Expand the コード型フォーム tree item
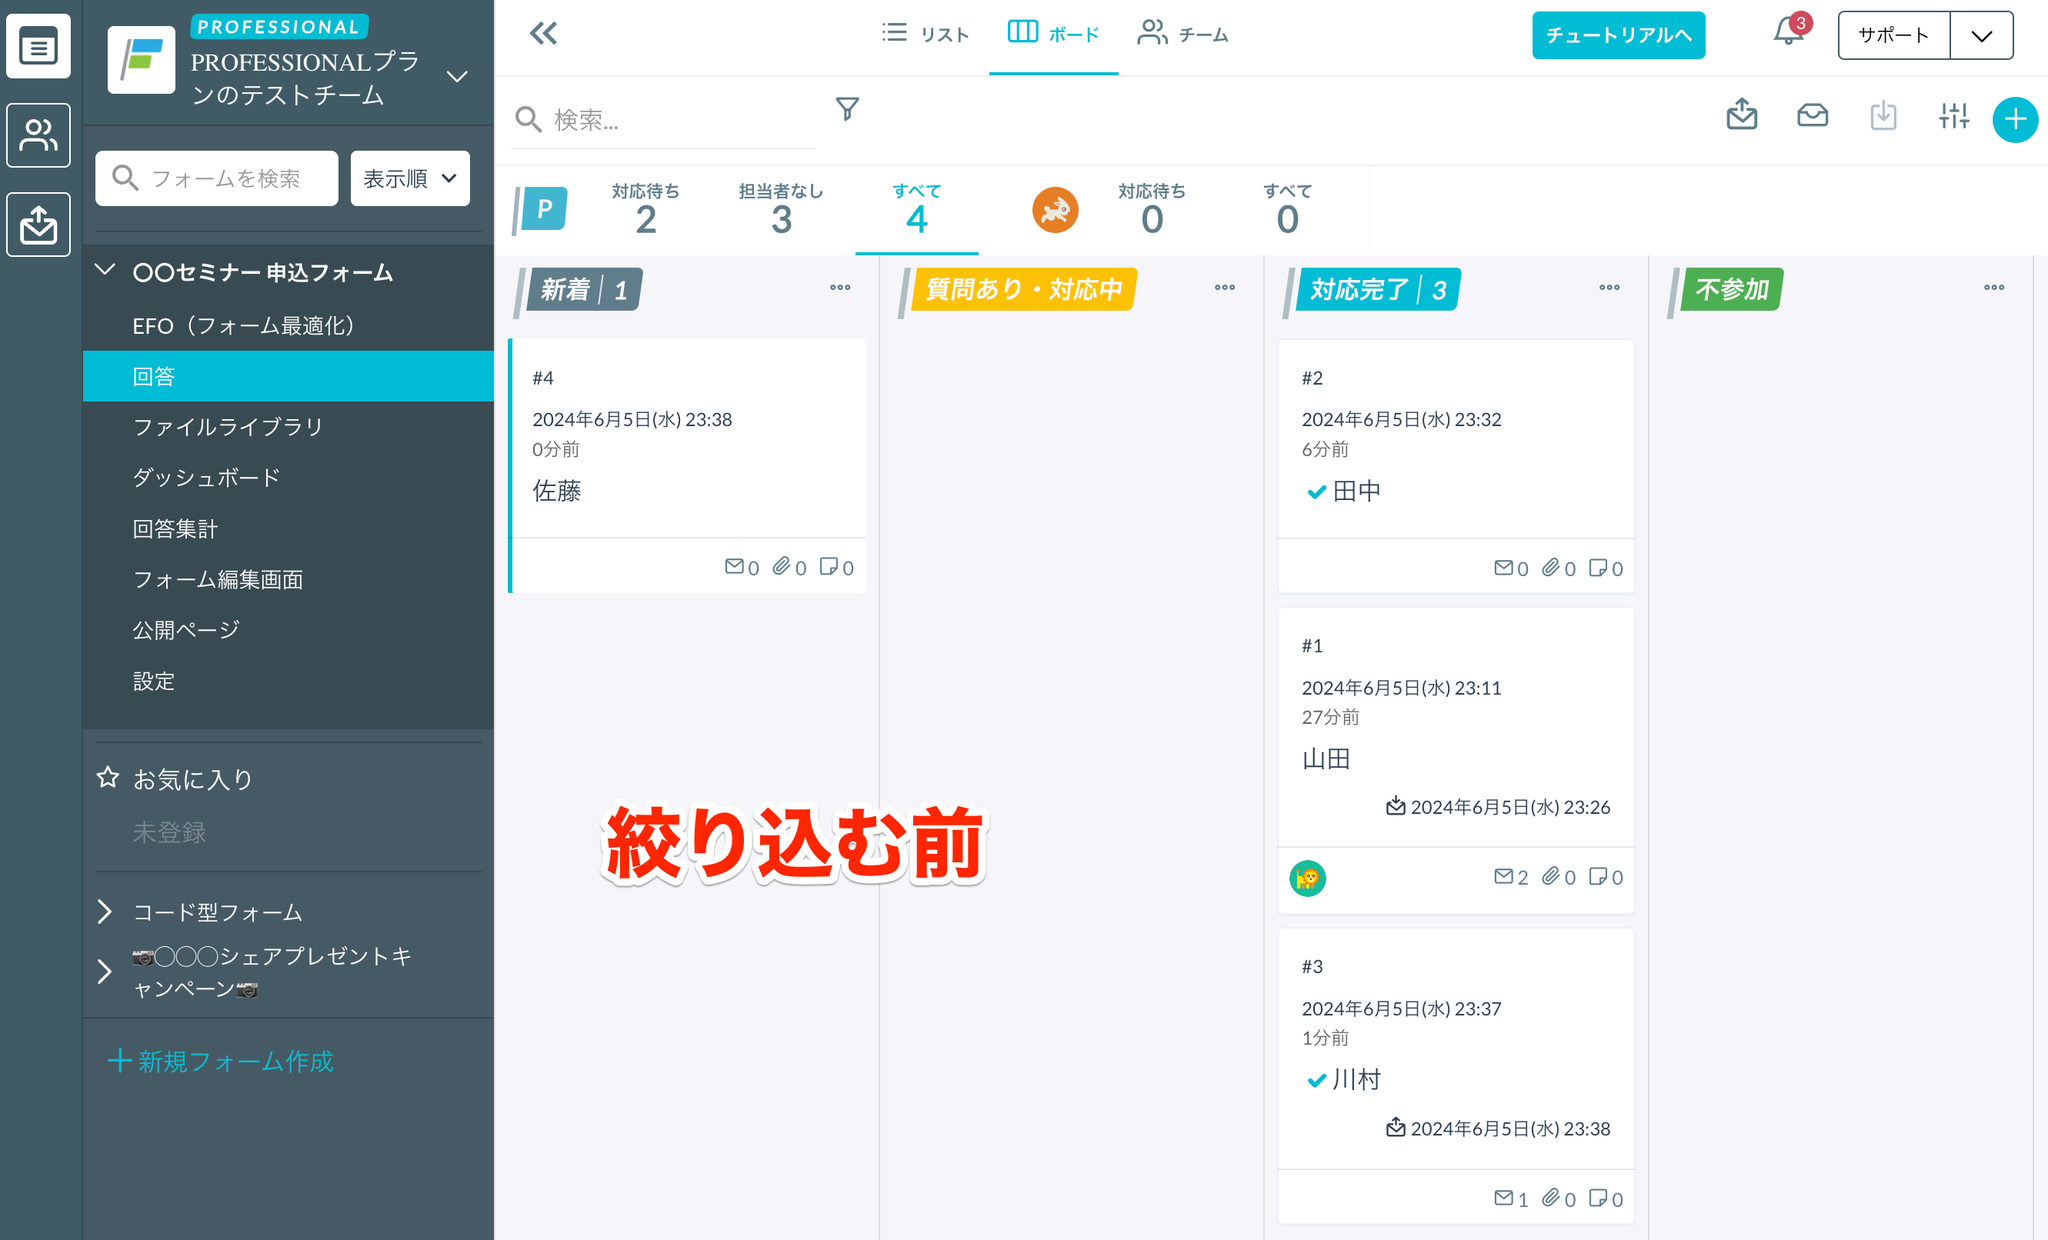The height and width of the screenshot is (1240, 2048). coord(105,911)
